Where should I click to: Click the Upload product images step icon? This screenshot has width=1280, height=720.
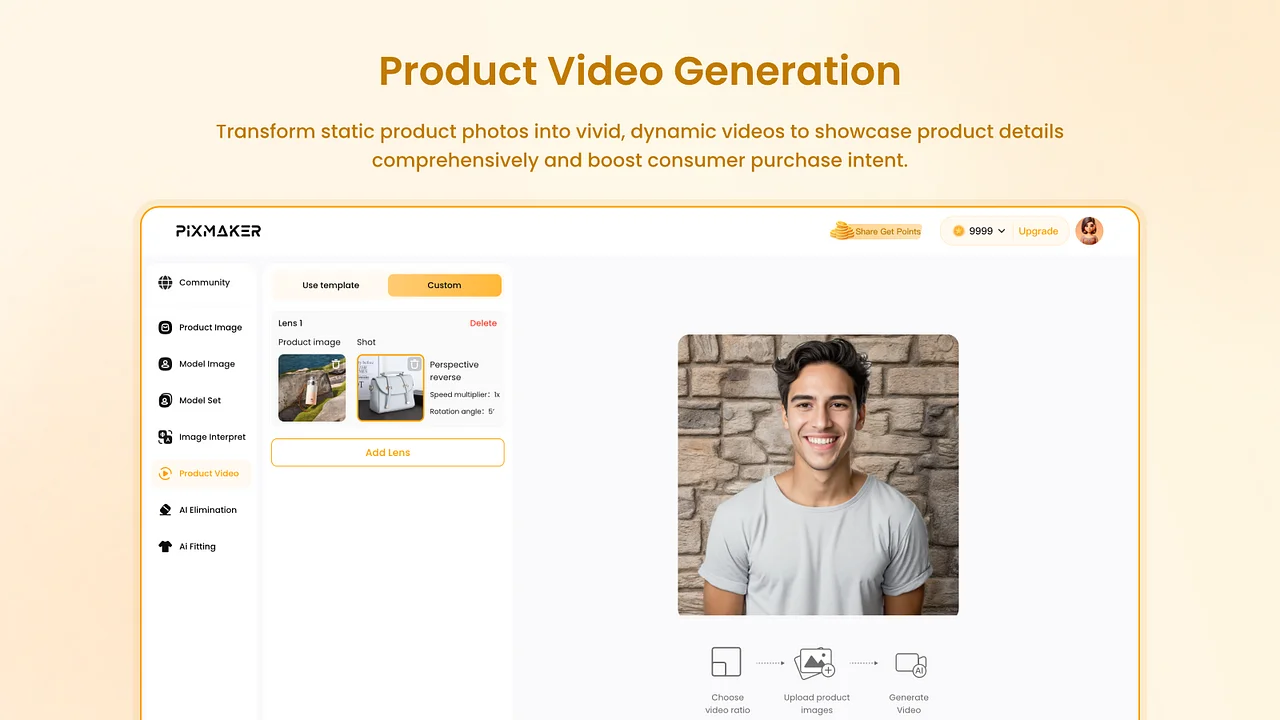point(815,662)
